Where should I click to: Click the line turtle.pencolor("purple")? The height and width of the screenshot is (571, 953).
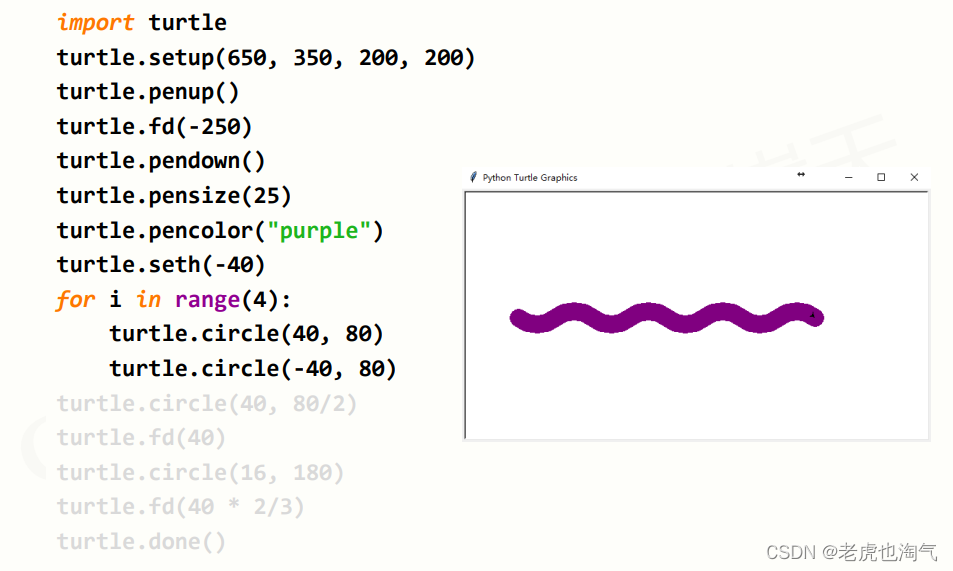click(x=220, y=230)
